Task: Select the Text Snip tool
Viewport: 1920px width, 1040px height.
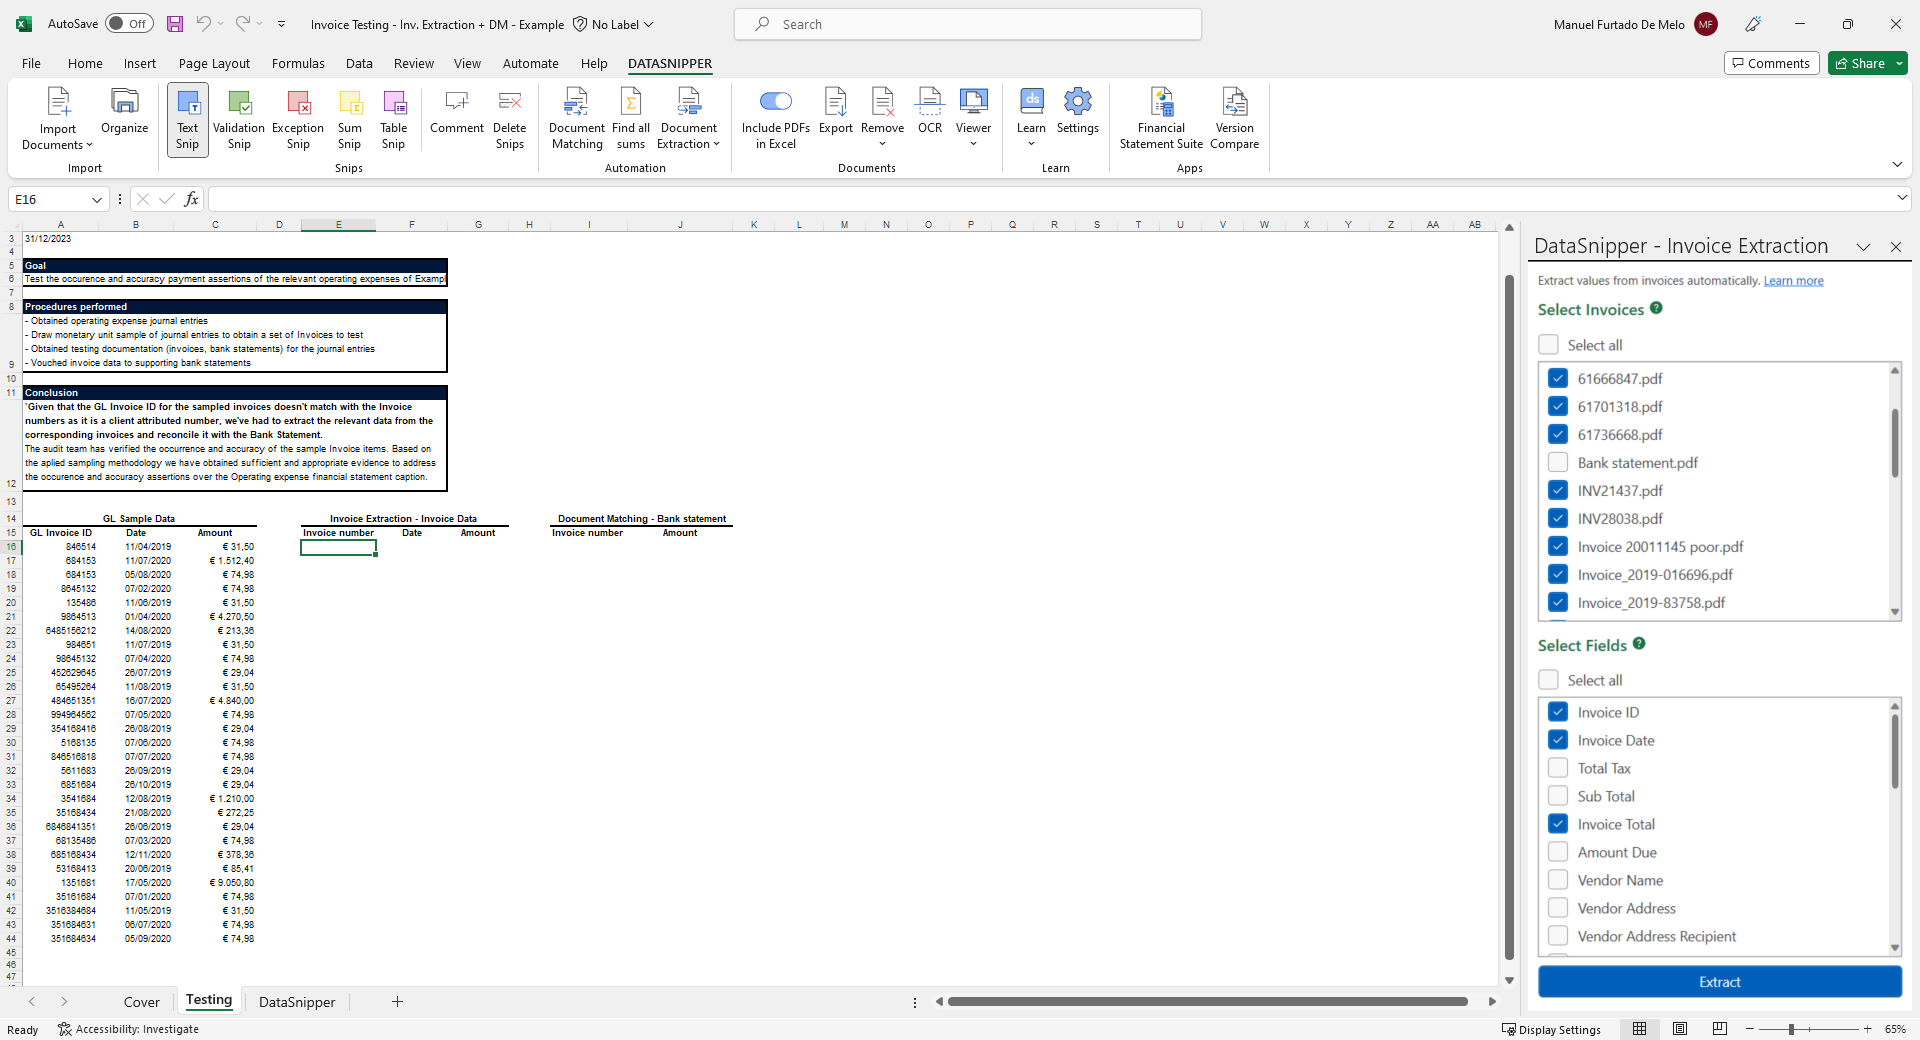Action: click(x=186, y=118)
